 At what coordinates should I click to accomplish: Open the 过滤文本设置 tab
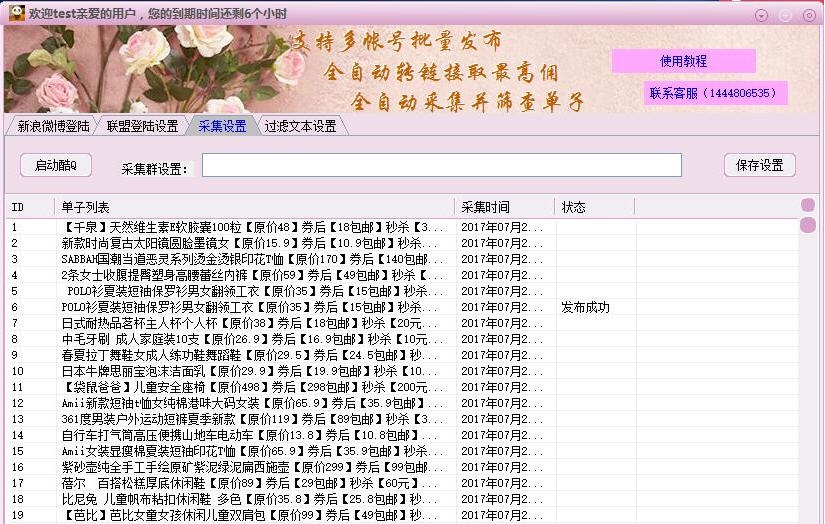pyautogui.click(x=300, y=126)
